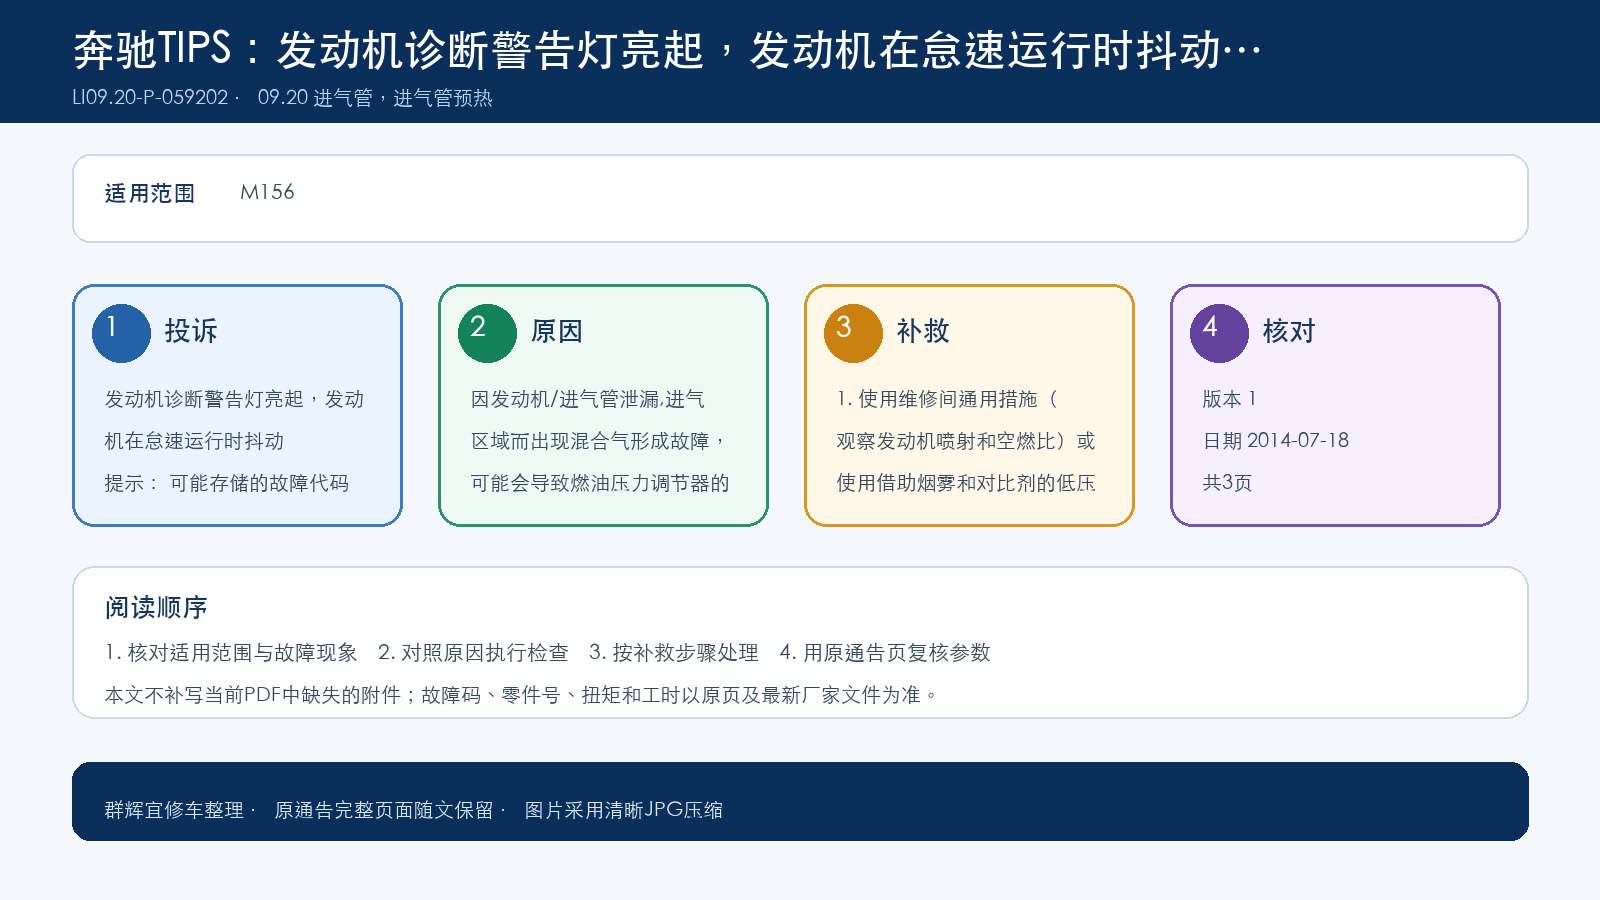Select the line 发动机诊断警告灯亮起，发动

pos(234,399)
